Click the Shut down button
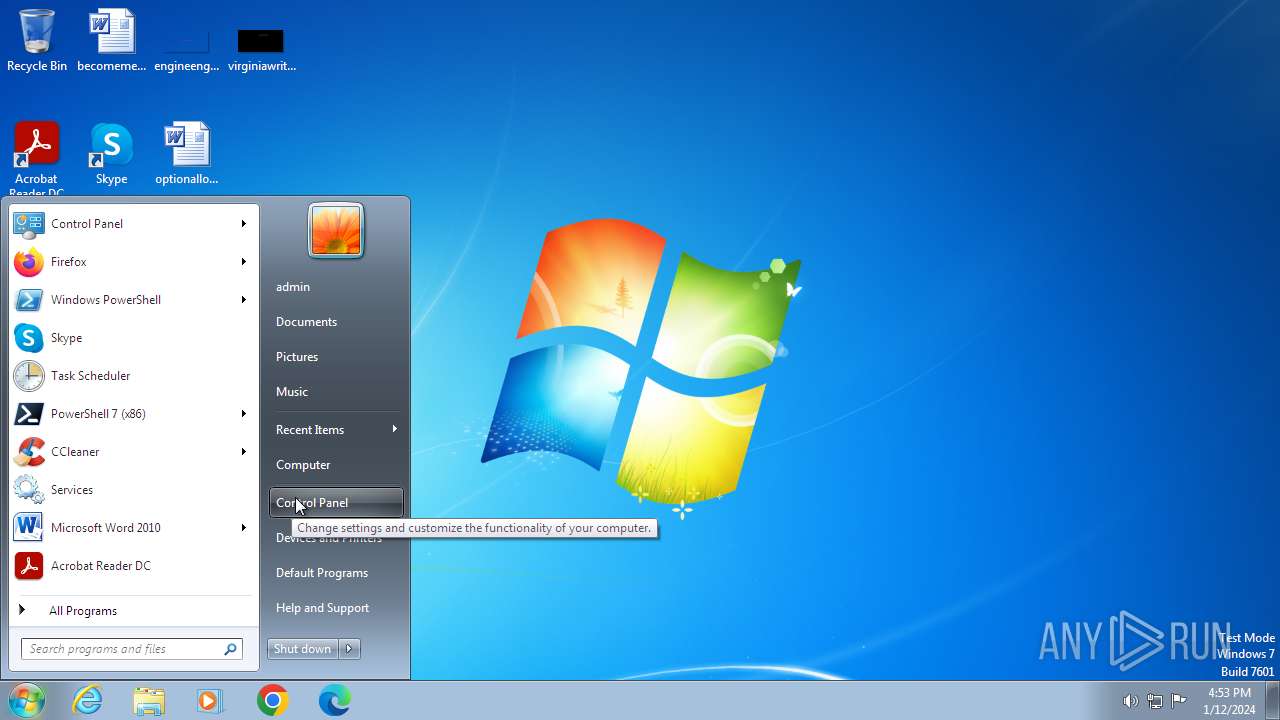Viewport: 1280px width, 720px height. click(x=303, y=649)
